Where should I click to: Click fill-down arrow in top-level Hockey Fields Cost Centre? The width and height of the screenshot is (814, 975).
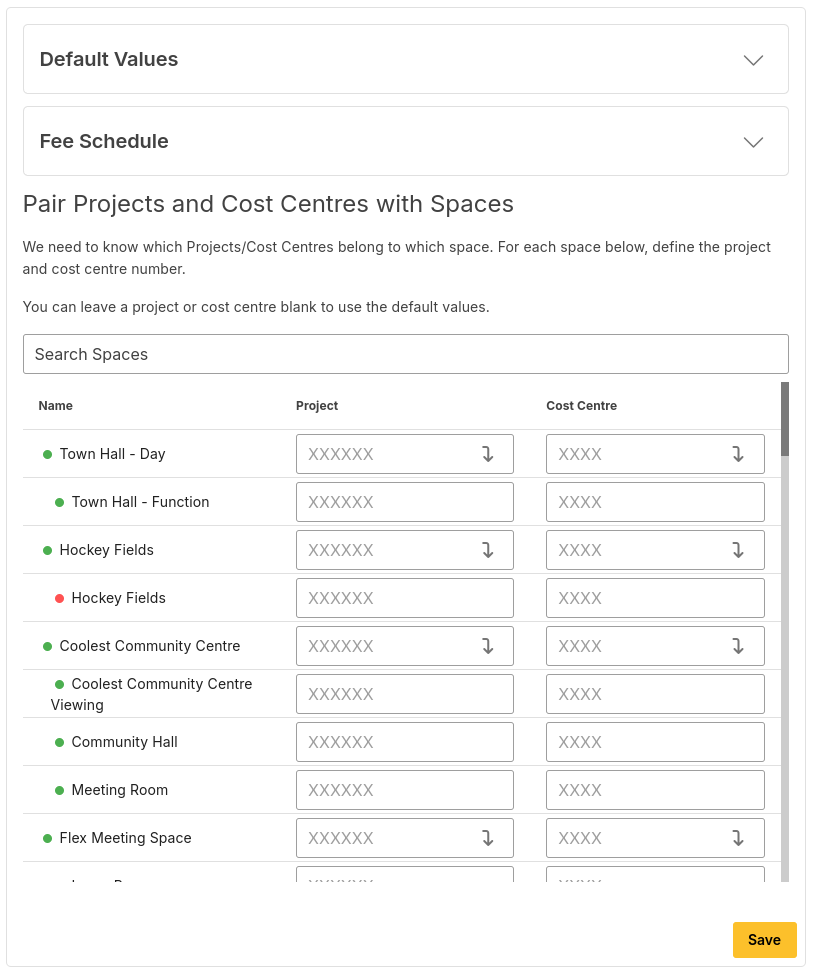coord(738,550)
